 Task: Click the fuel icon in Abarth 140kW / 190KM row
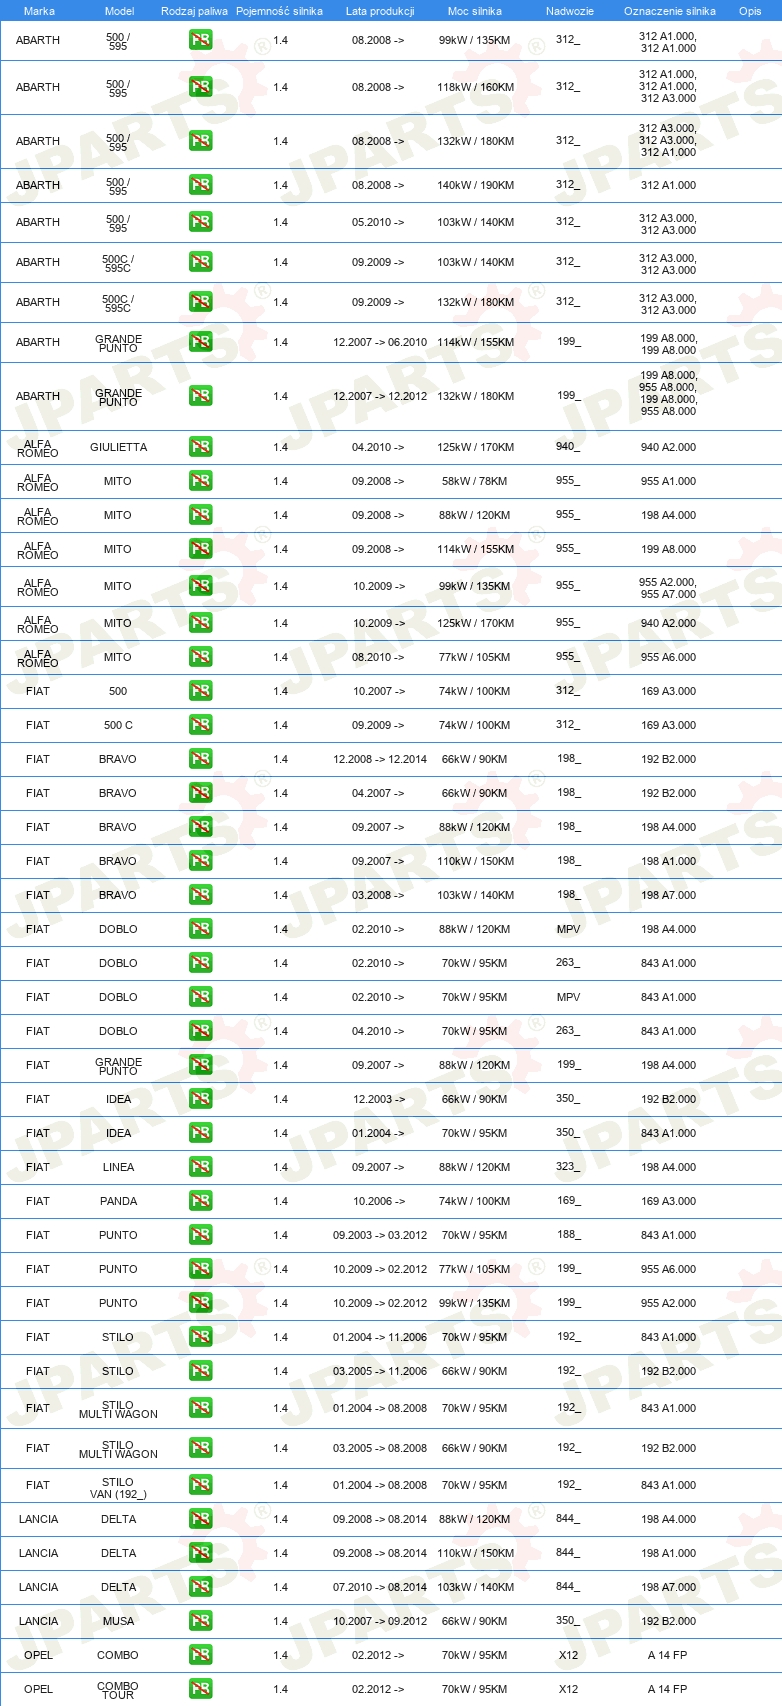tap(200, 185)
